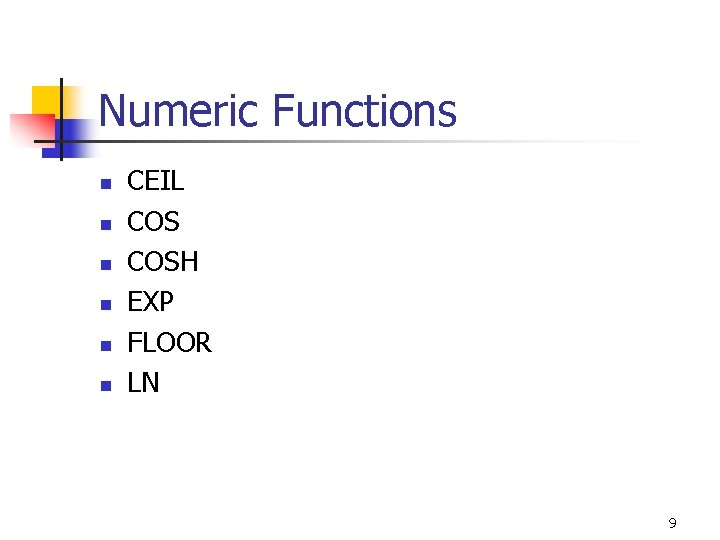
Task: Click the word Functions in the title
Action: [364, 111]
